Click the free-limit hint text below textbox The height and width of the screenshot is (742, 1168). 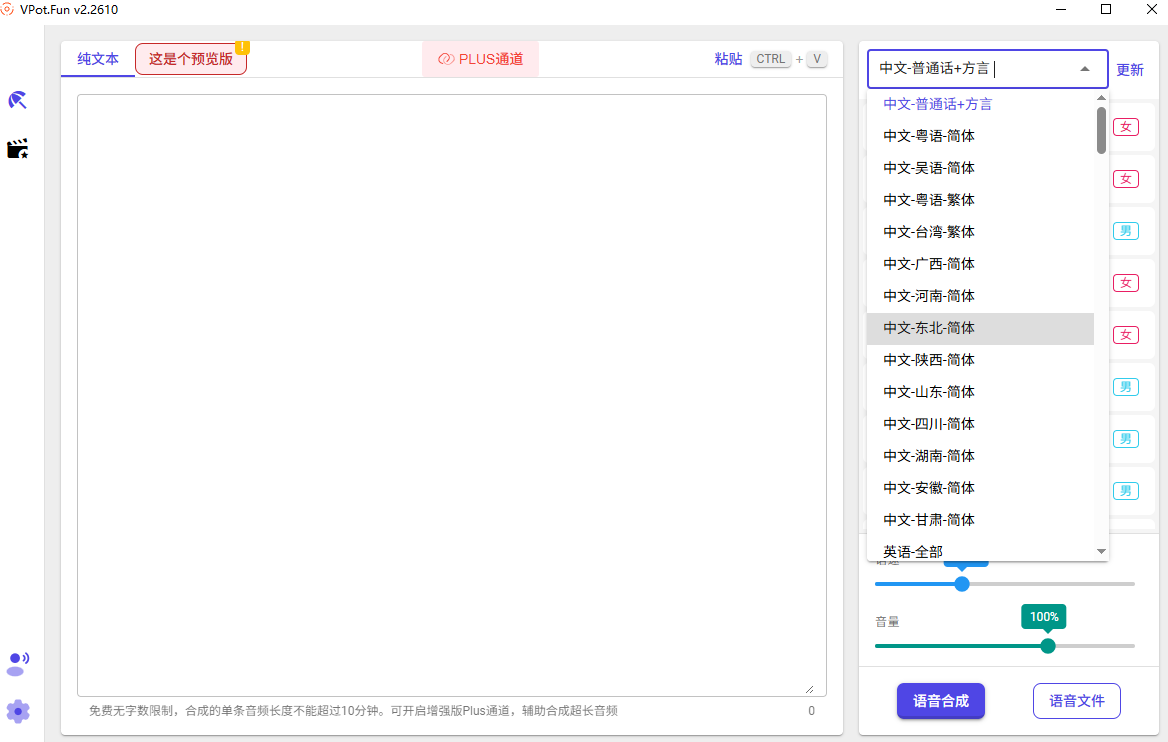click(353, 711)
